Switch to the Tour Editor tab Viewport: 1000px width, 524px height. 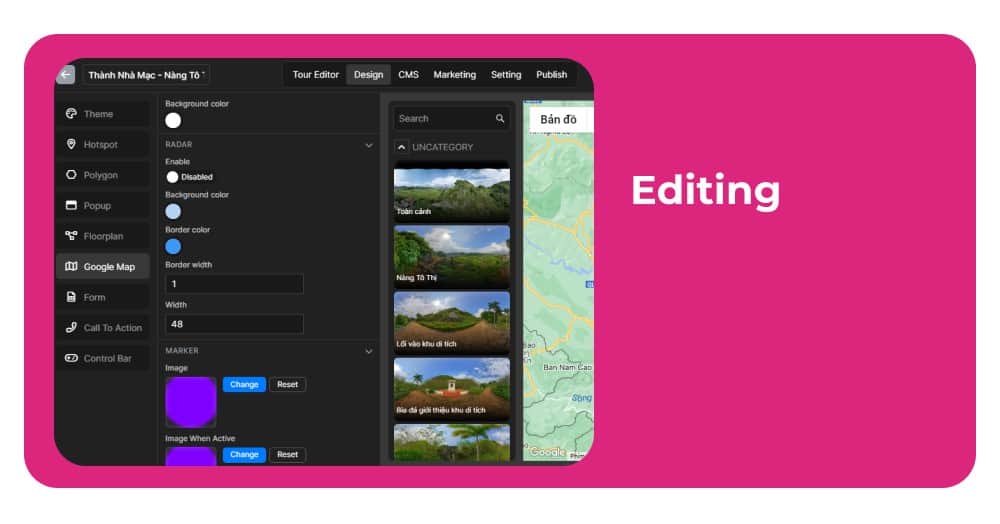[315, 75]
